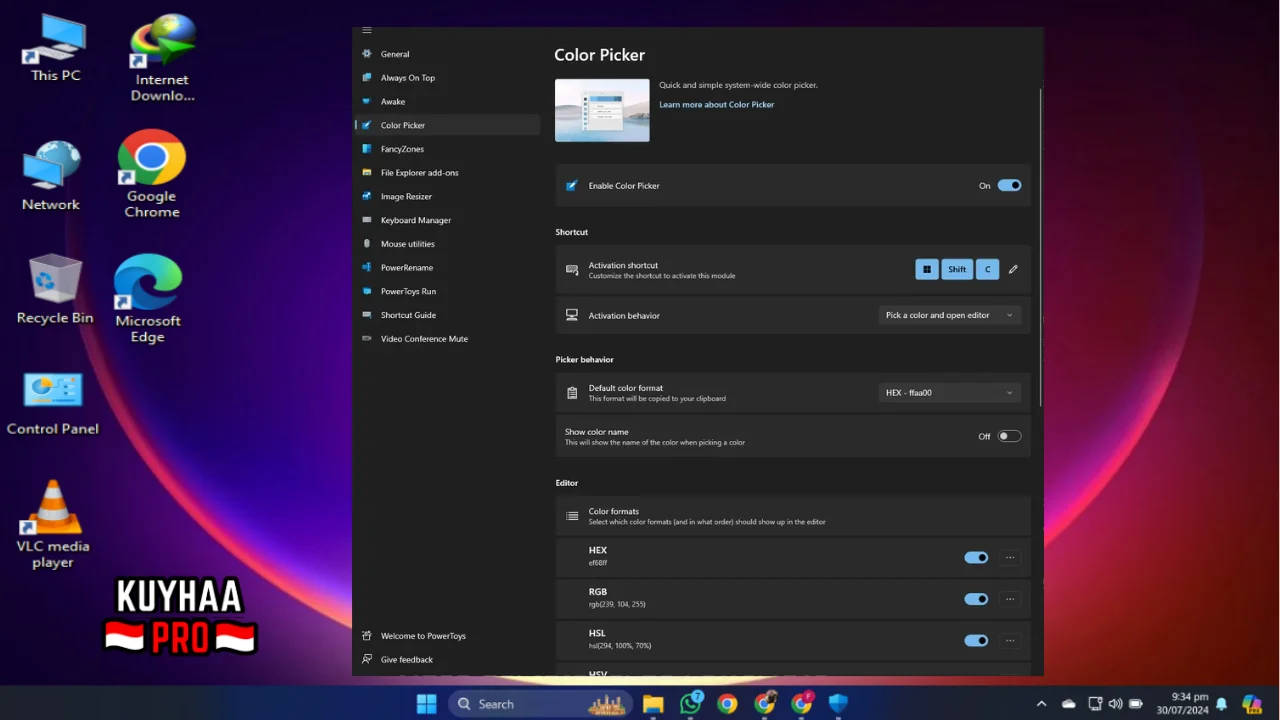Image resolution: width=1280 pixels, height=720 pixels.
Task: Show hidden system tray icons
Action: [1041, 704]
